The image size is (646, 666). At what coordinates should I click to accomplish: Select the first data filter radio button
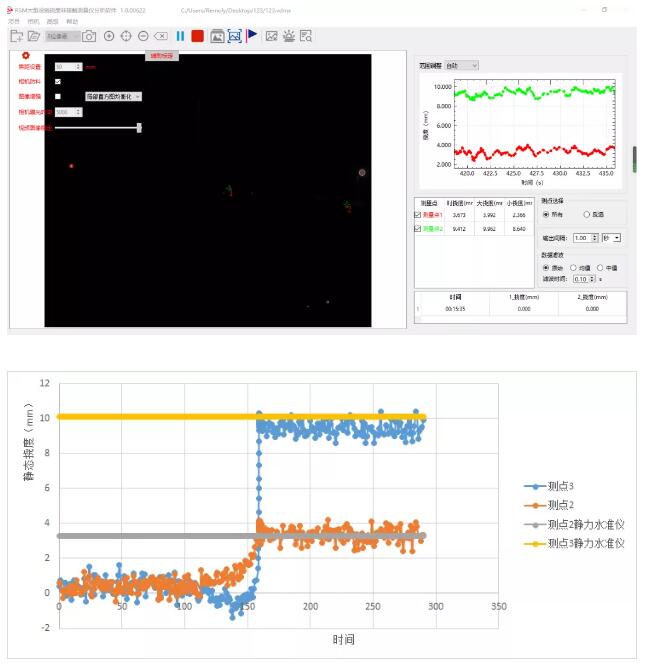tap(546, 268)
